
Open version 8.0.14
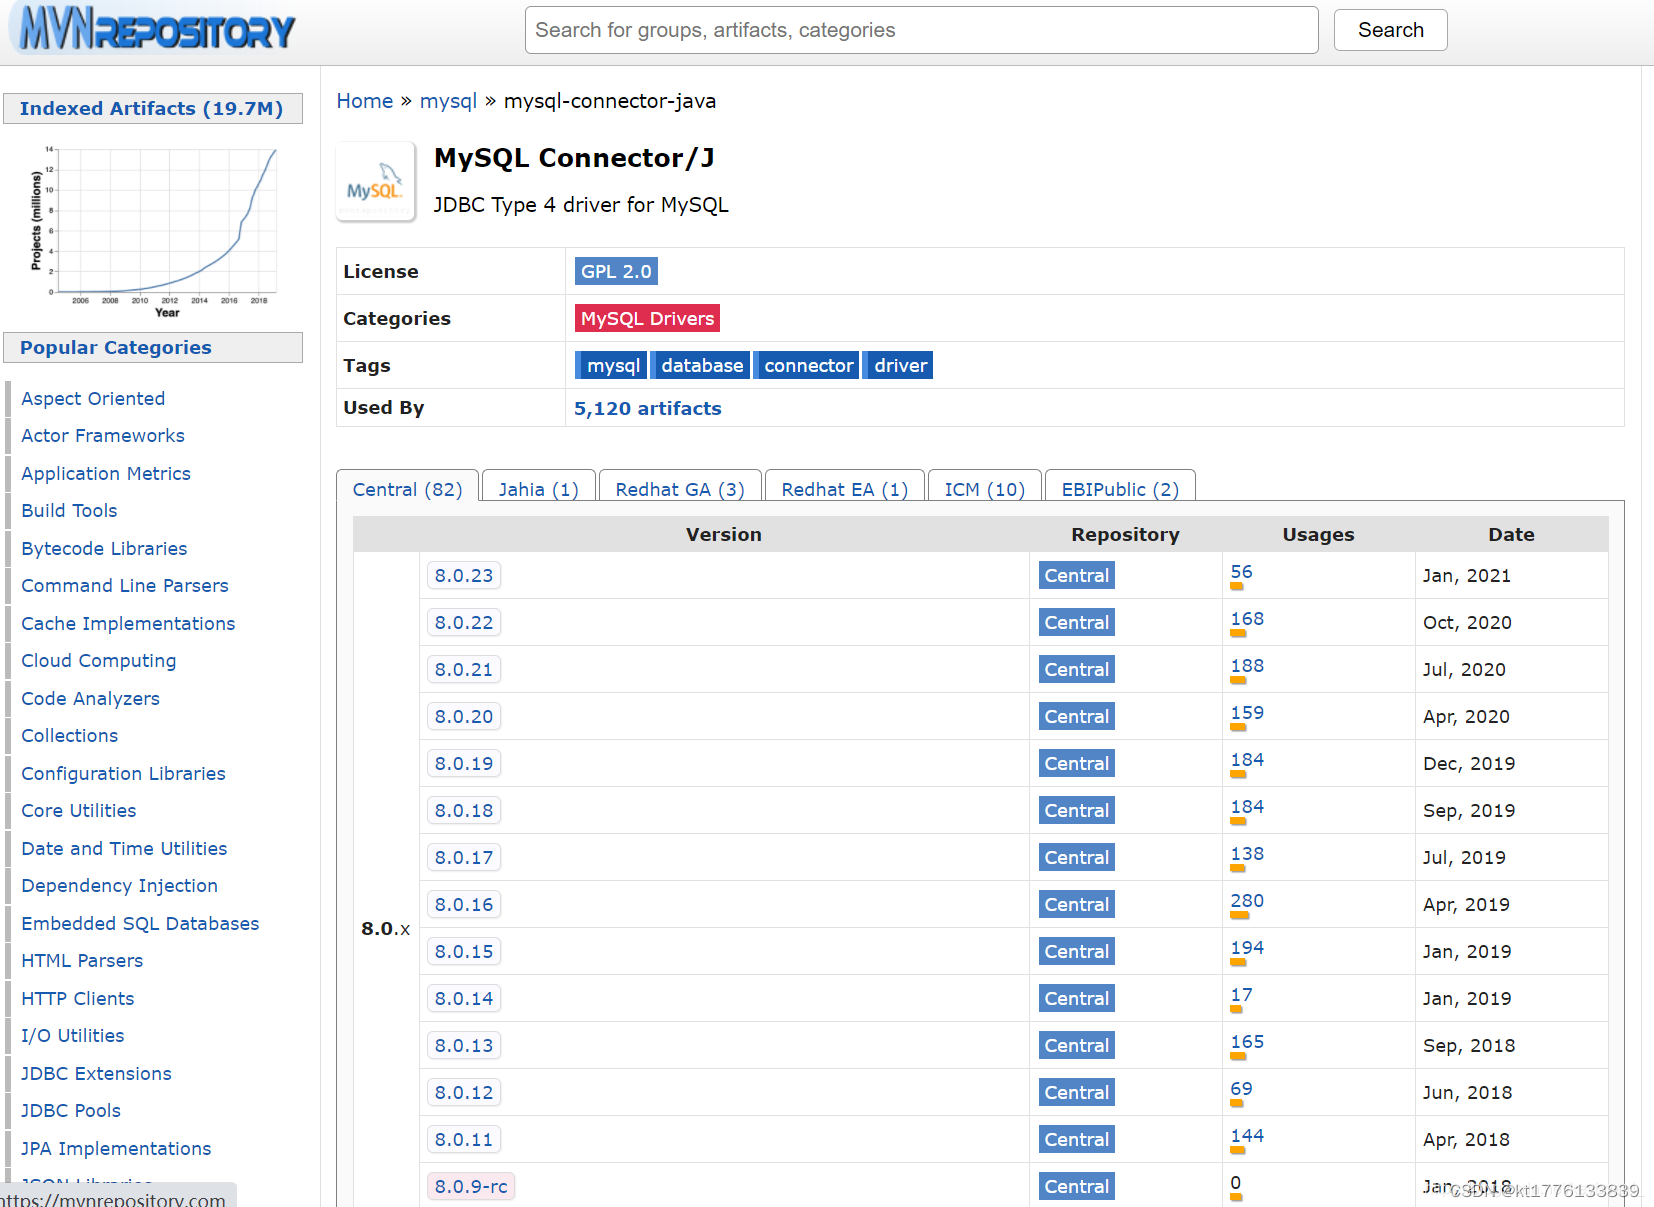tap(464, 998)
